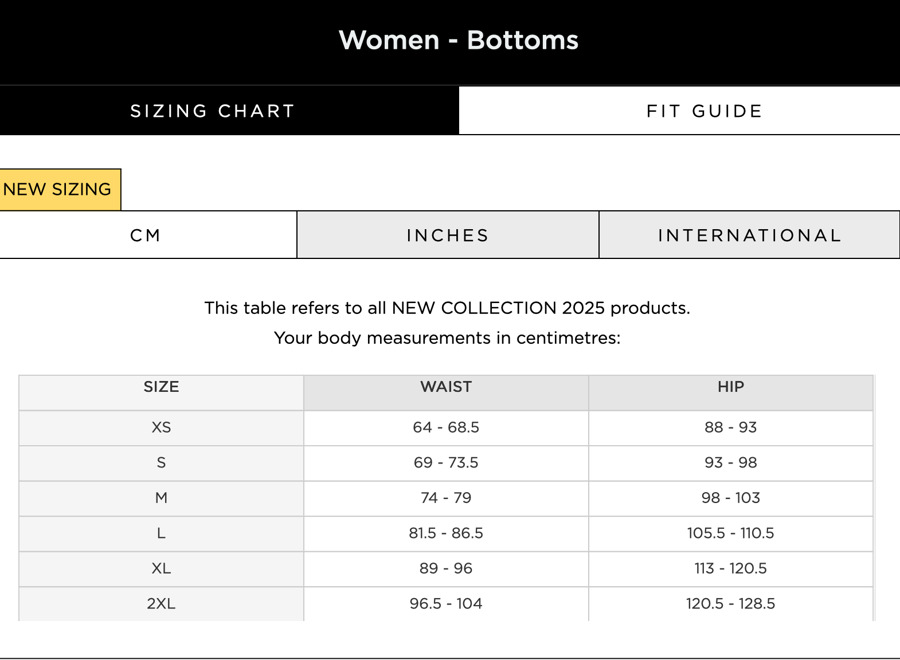Open the Fit Guide tab

click(x=704, y=111)
